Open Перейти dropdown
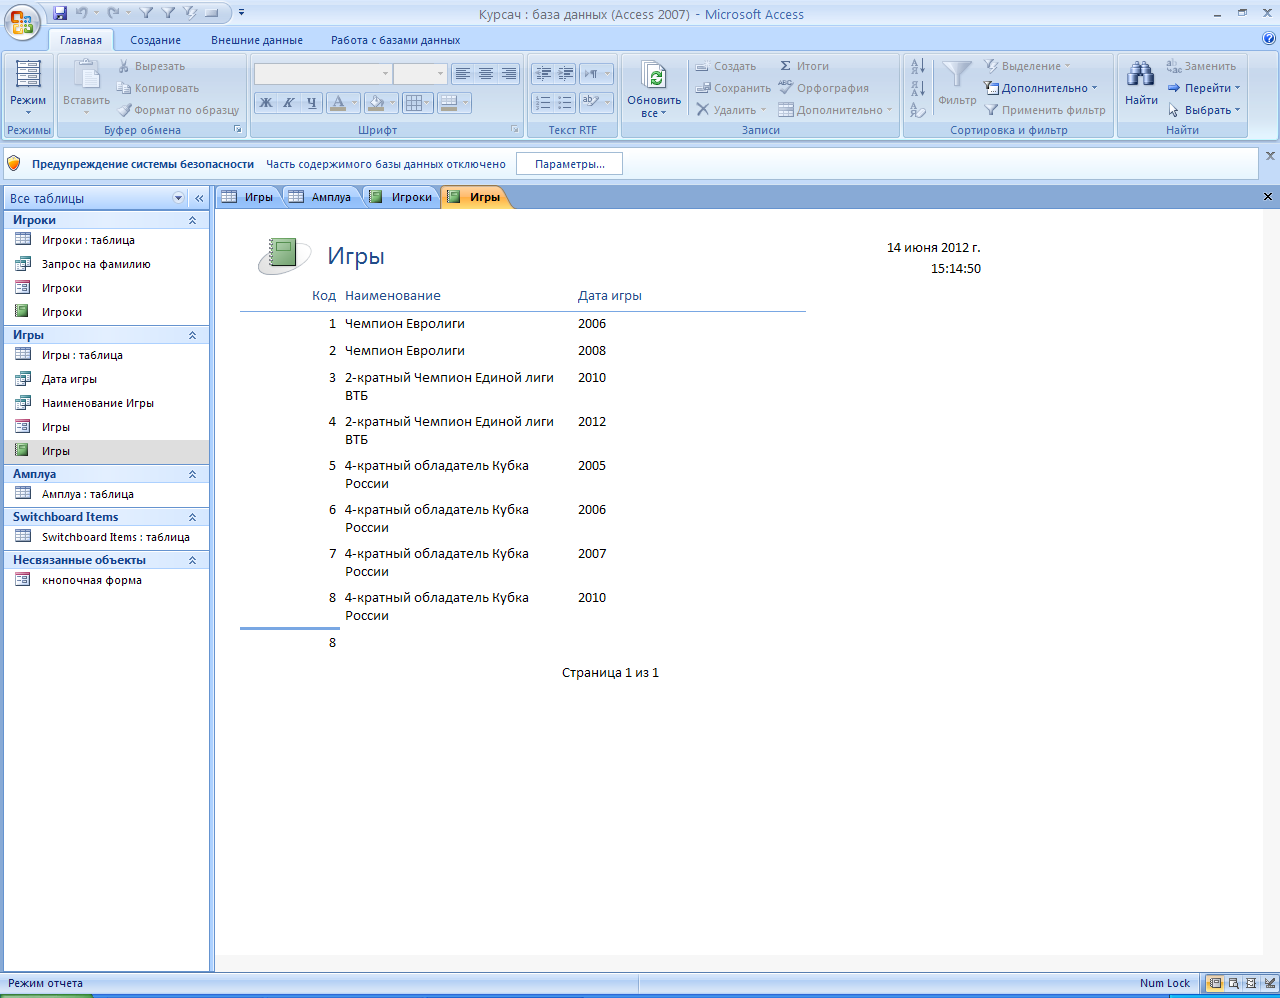 1204,88
